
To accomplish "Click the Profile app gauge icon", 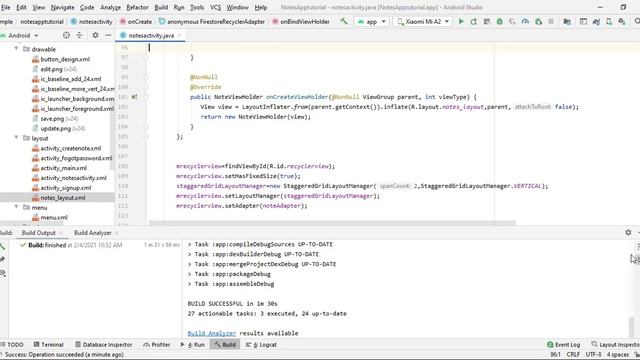I will click(x=525, y=21).
